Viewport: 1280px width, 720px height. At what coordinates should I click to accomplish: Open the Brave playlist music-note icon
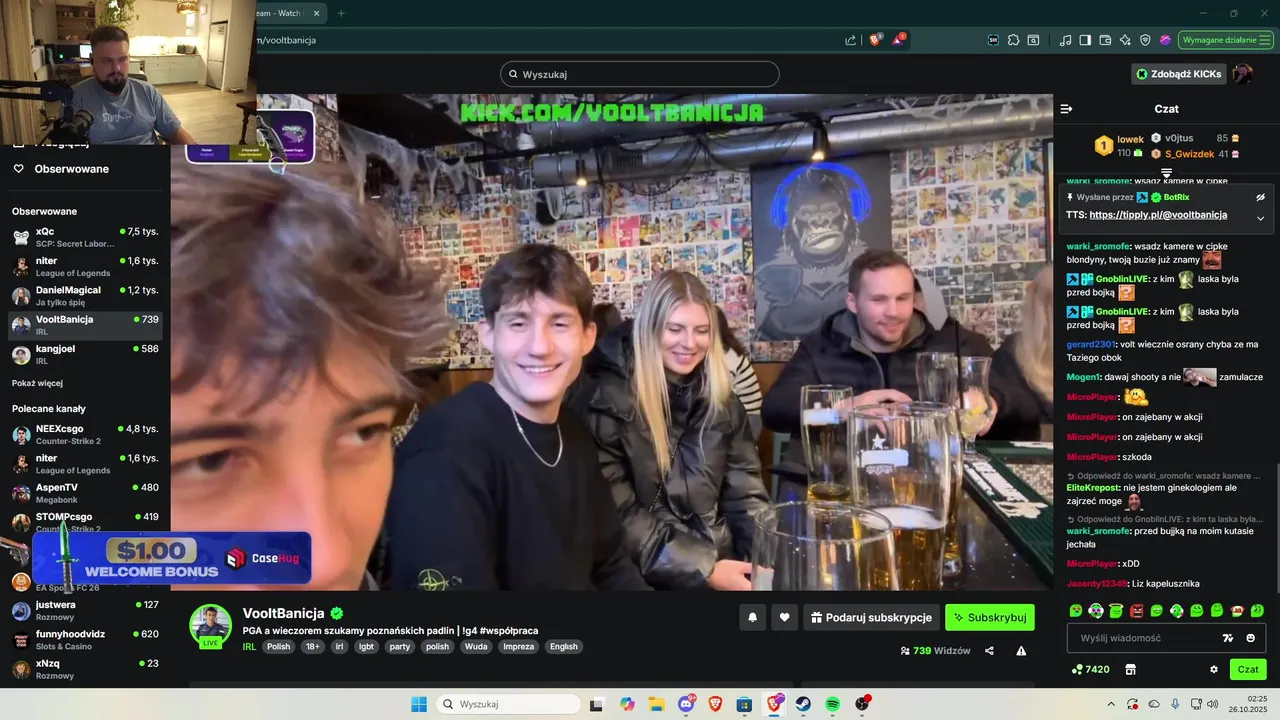pos(1065,40)
